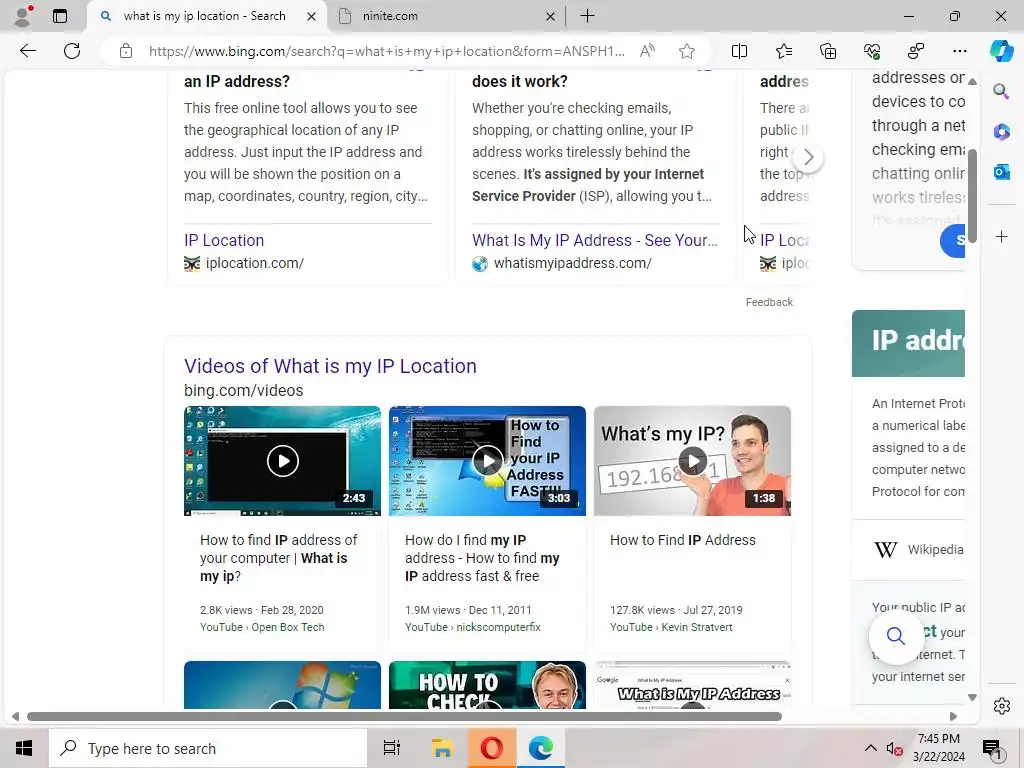This screenshot has height=768, width=1024.
Task: Open Task View on the taskbar
Action: pyautogui.click(x=391, y=748)
